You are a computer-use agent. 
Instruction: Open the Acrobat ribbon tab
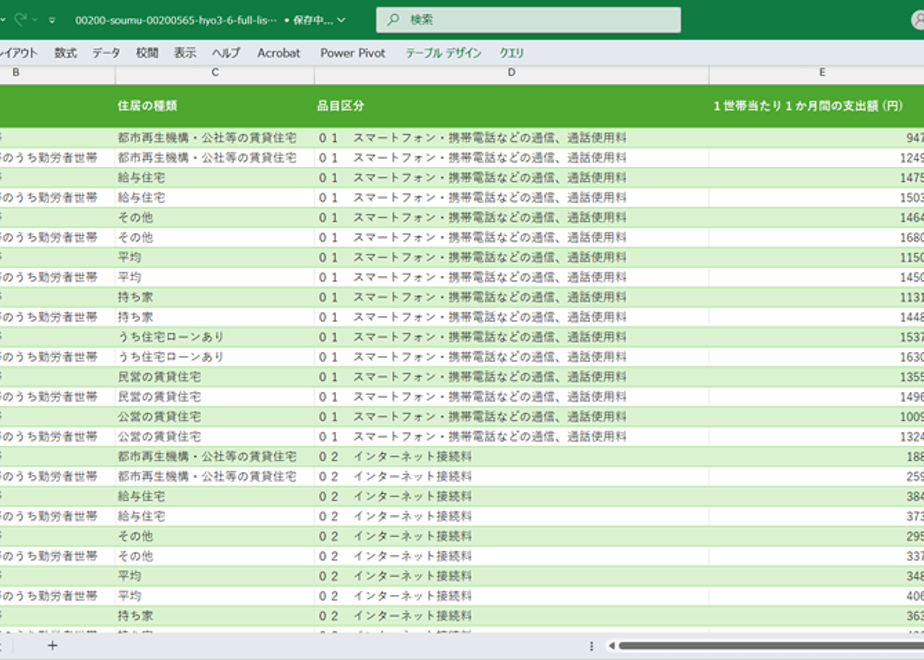tap(279, 53)
